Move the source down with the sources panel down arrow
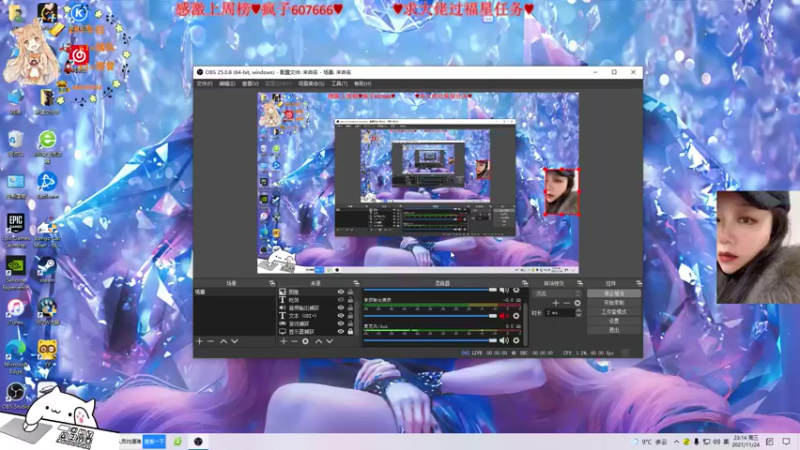This screenshot has height=450, width=800. tap(330, 341)
